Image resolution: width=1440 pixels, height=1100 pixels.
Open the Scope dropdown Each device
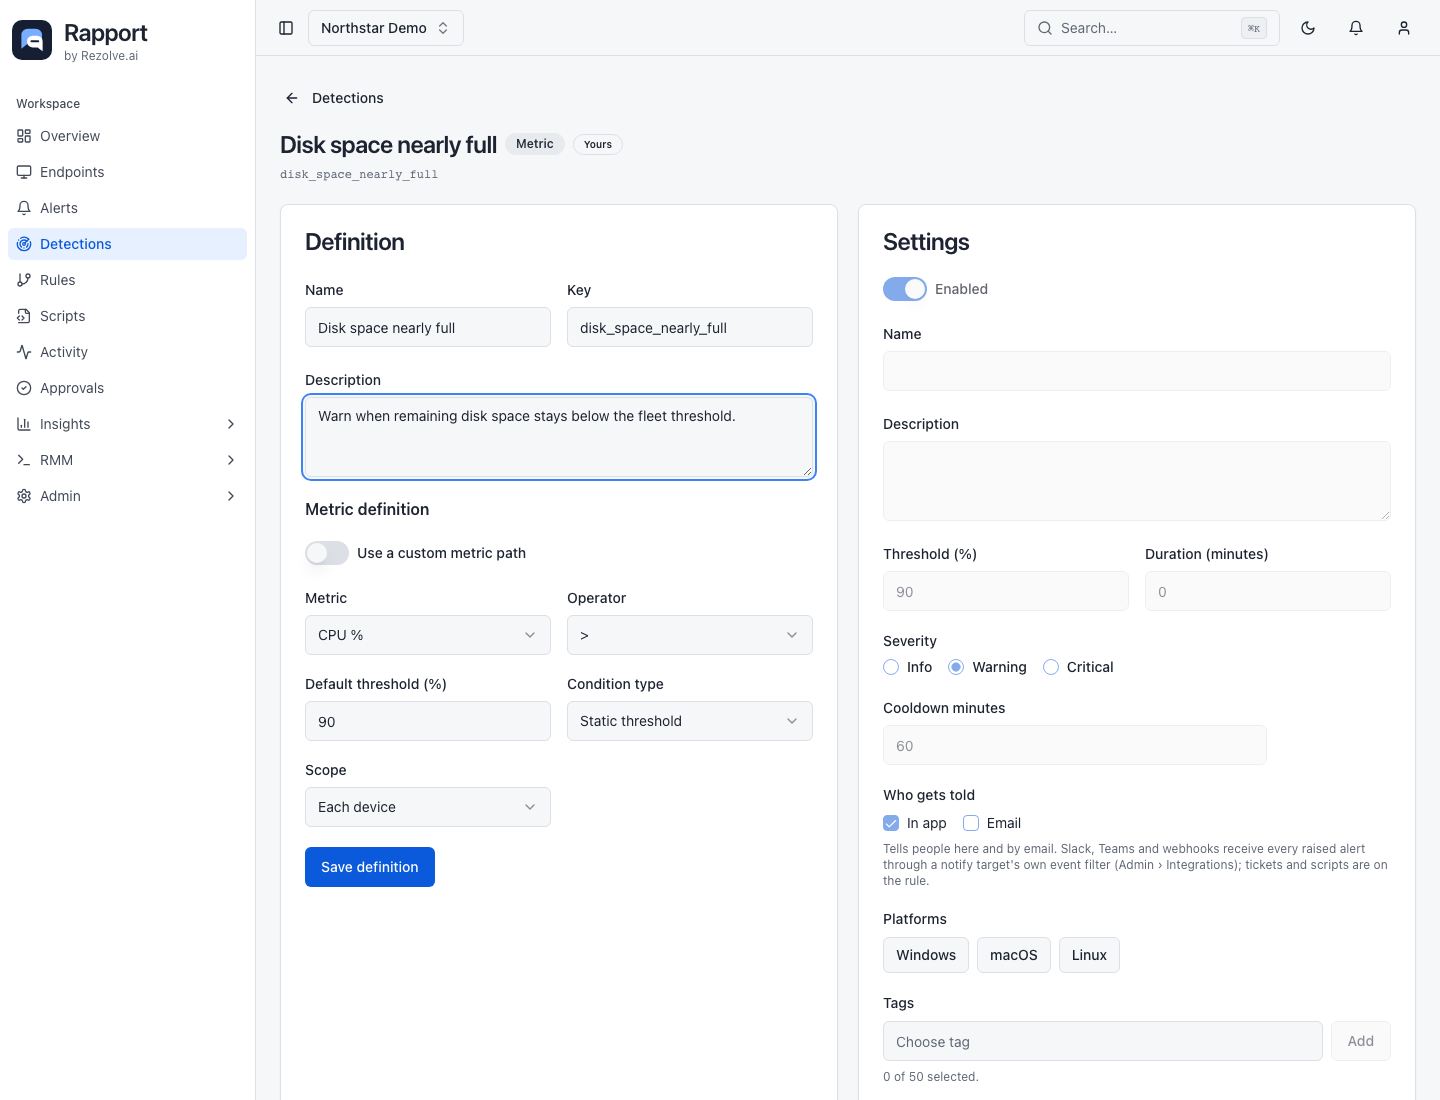click(428, 807)
